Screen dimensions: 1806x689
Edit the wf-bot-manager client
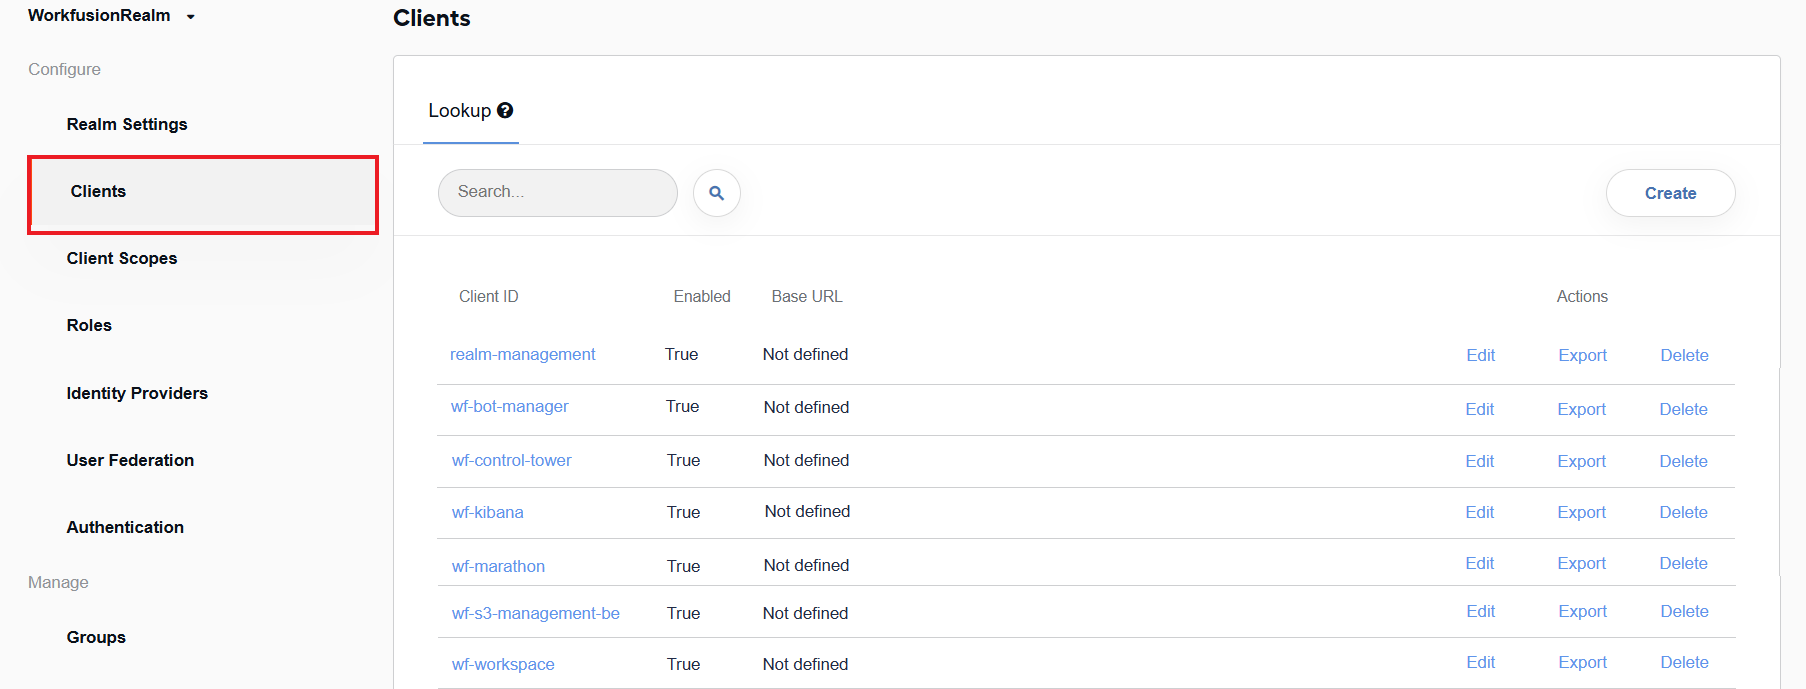pos(1479,409)
